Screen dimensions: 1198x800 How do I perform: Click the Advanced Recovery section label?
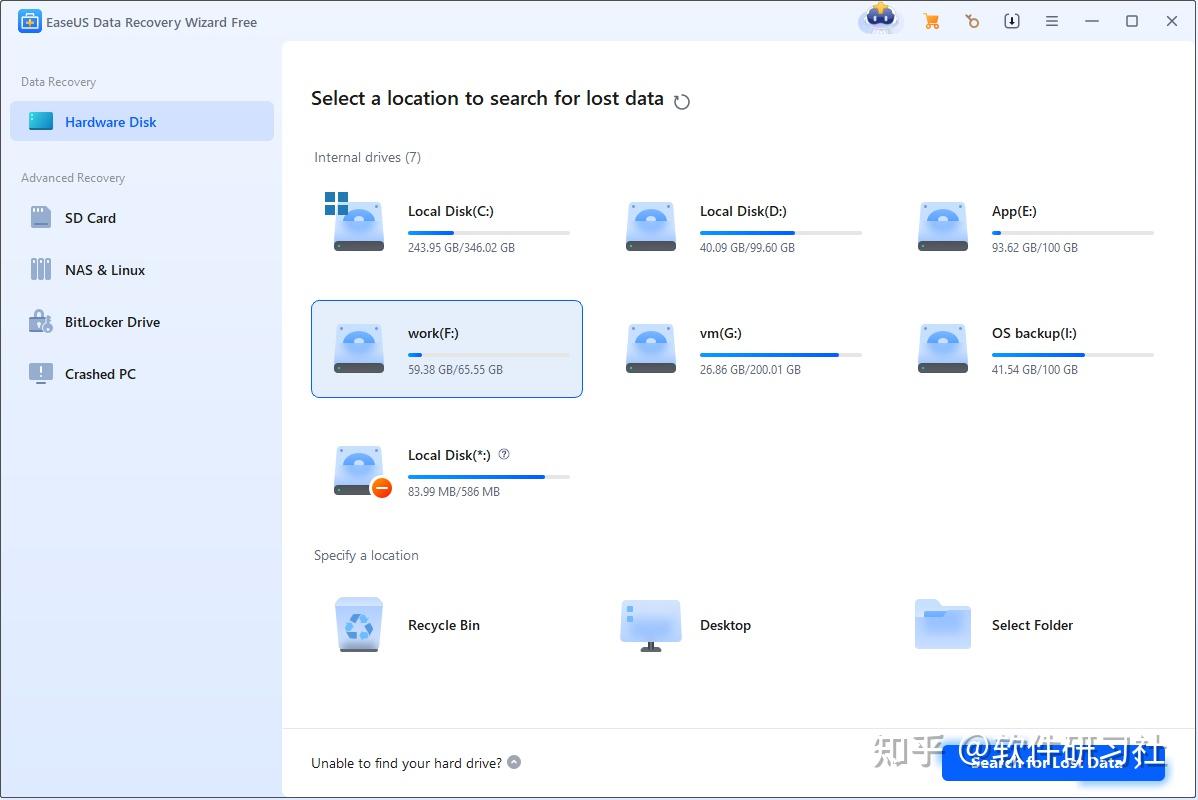pyautogui.click(x=73, y=178)
